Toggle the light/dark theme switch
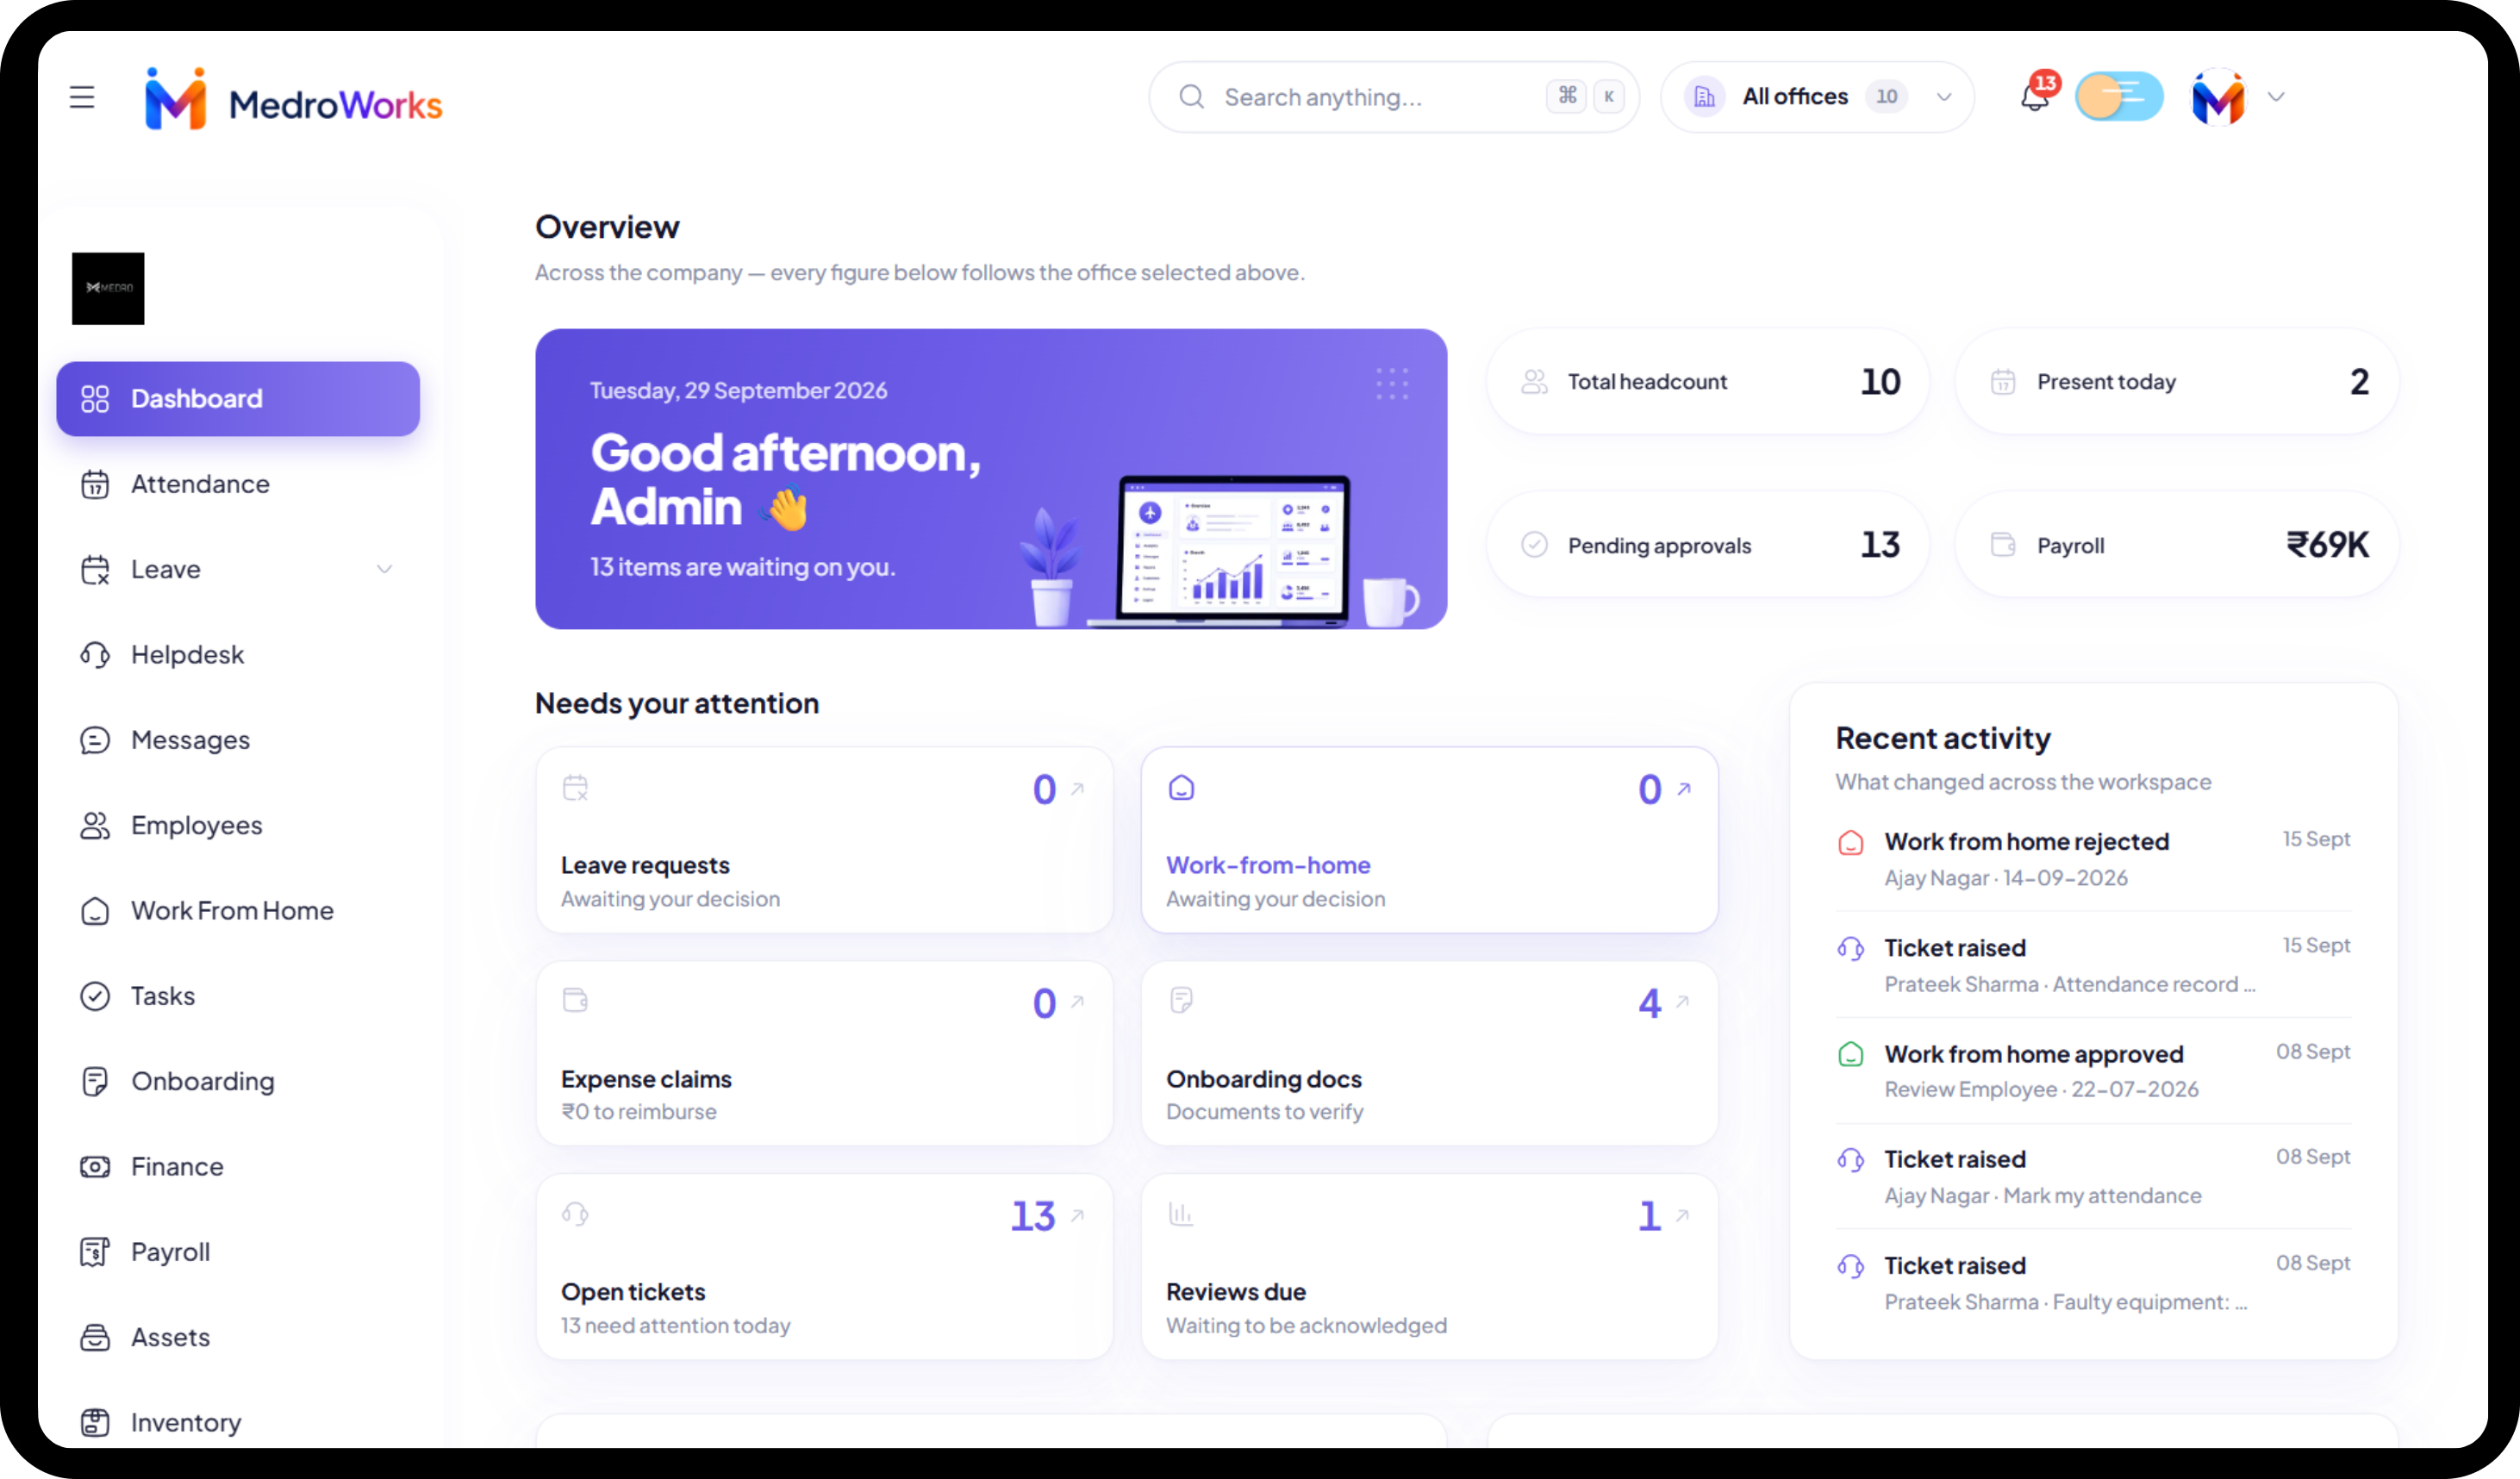2520x1479 pixels. pos(2119,97)
